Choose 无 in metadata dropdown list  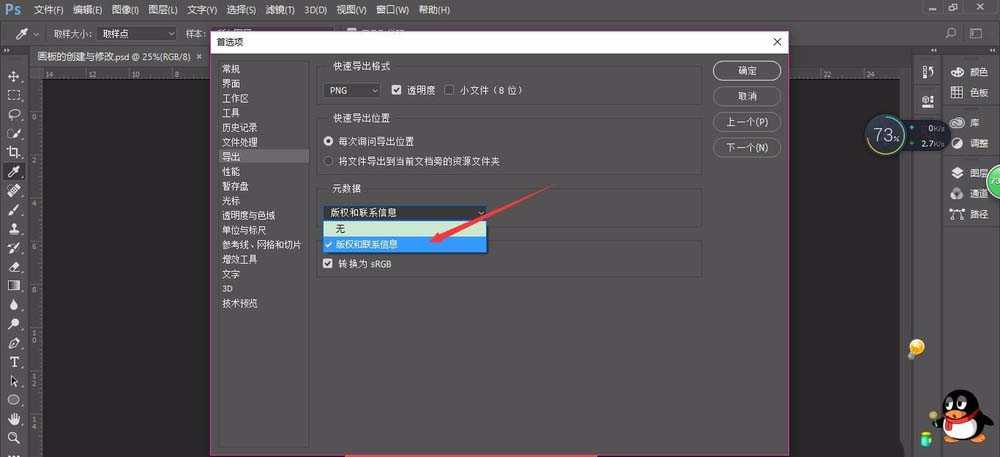point(404,229)
